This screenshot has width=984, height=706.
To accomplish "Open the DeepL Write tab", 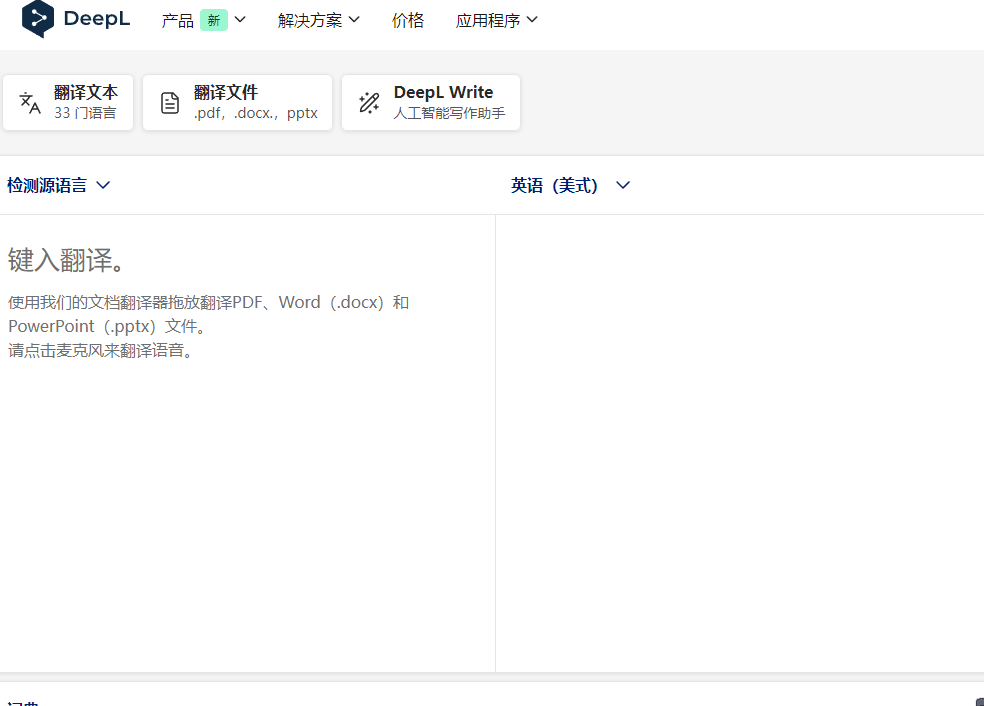I will [x=431, y=103].
